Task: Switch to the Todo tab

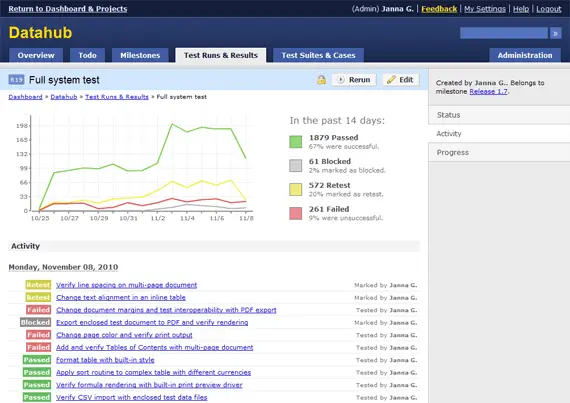Action: (x=88, y=55)
